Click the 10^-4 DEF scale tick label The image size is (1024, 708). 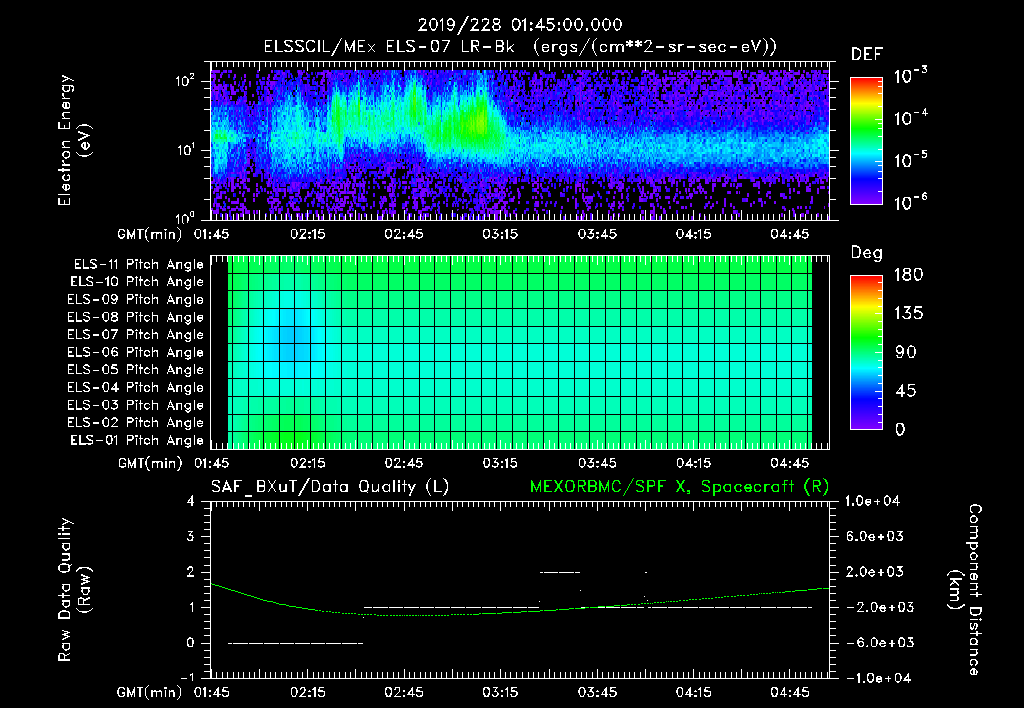(x=910, y=118)
